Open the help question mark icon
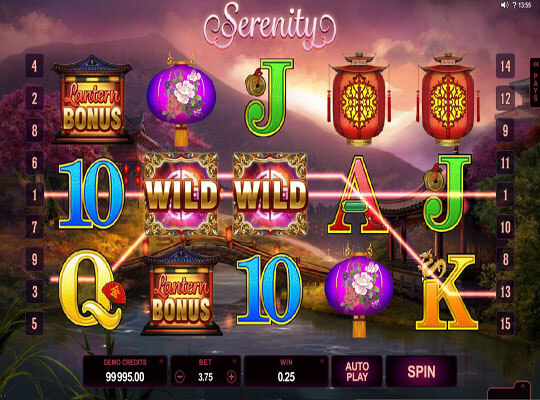The width and height of the screenshot is (540, 400). [514, 5]
